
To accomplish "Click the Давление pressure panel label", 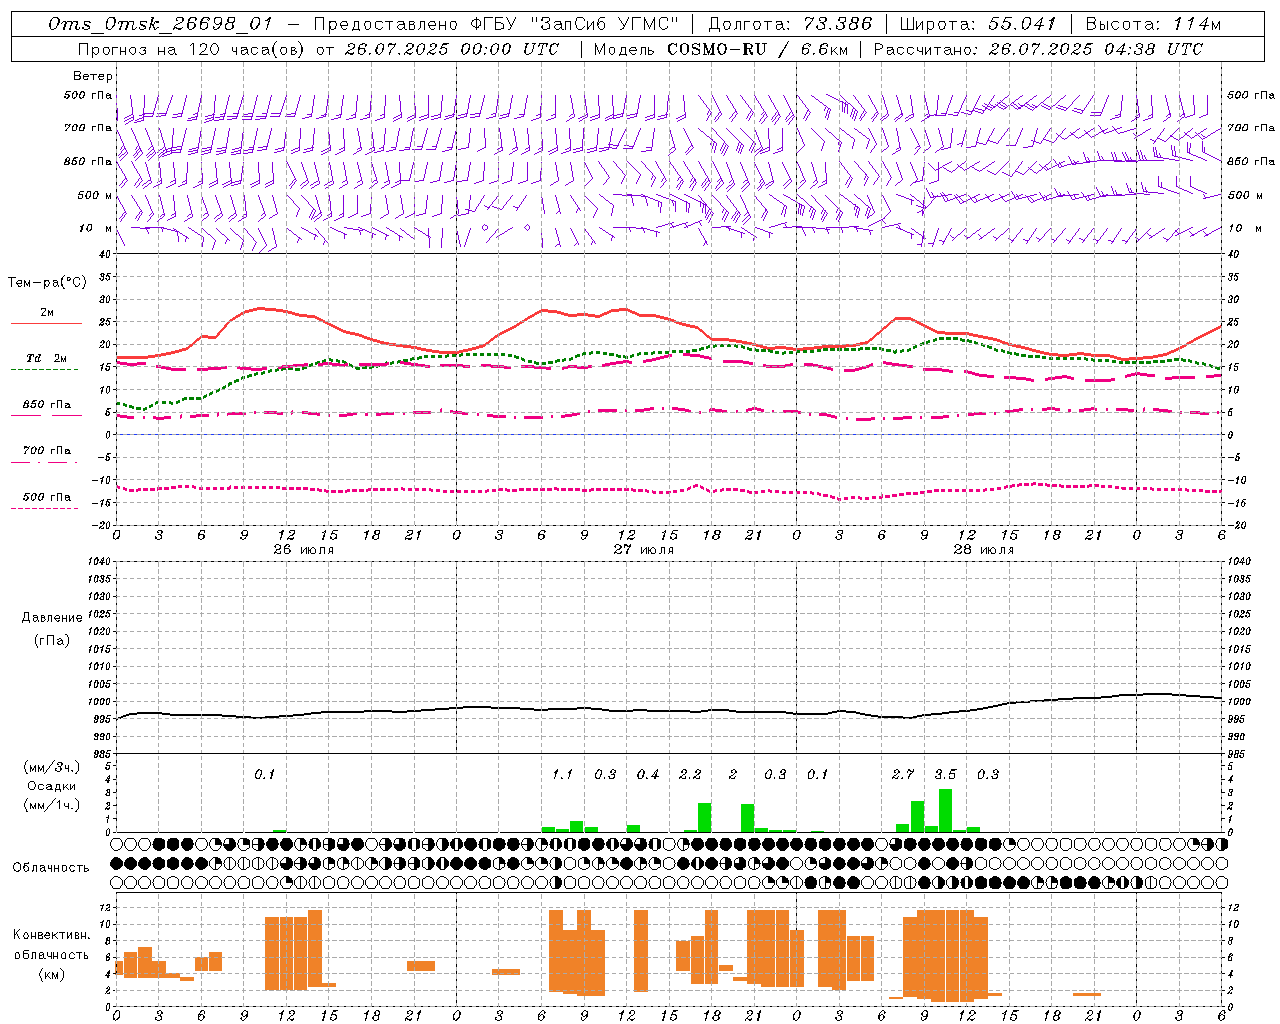I will [x=52, y=618].
